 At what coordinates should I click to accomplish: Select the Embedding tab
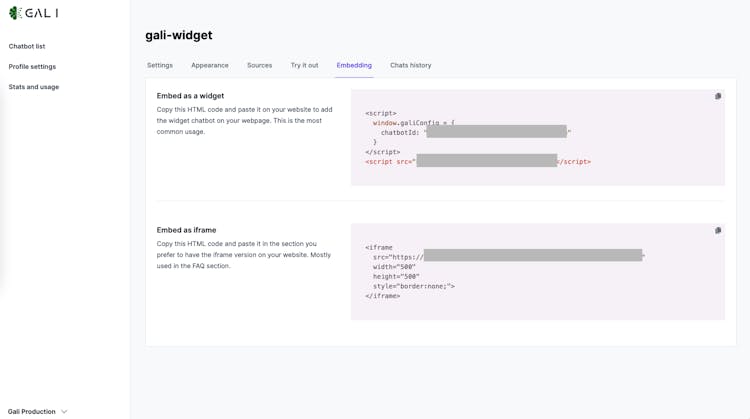[354, 65]
